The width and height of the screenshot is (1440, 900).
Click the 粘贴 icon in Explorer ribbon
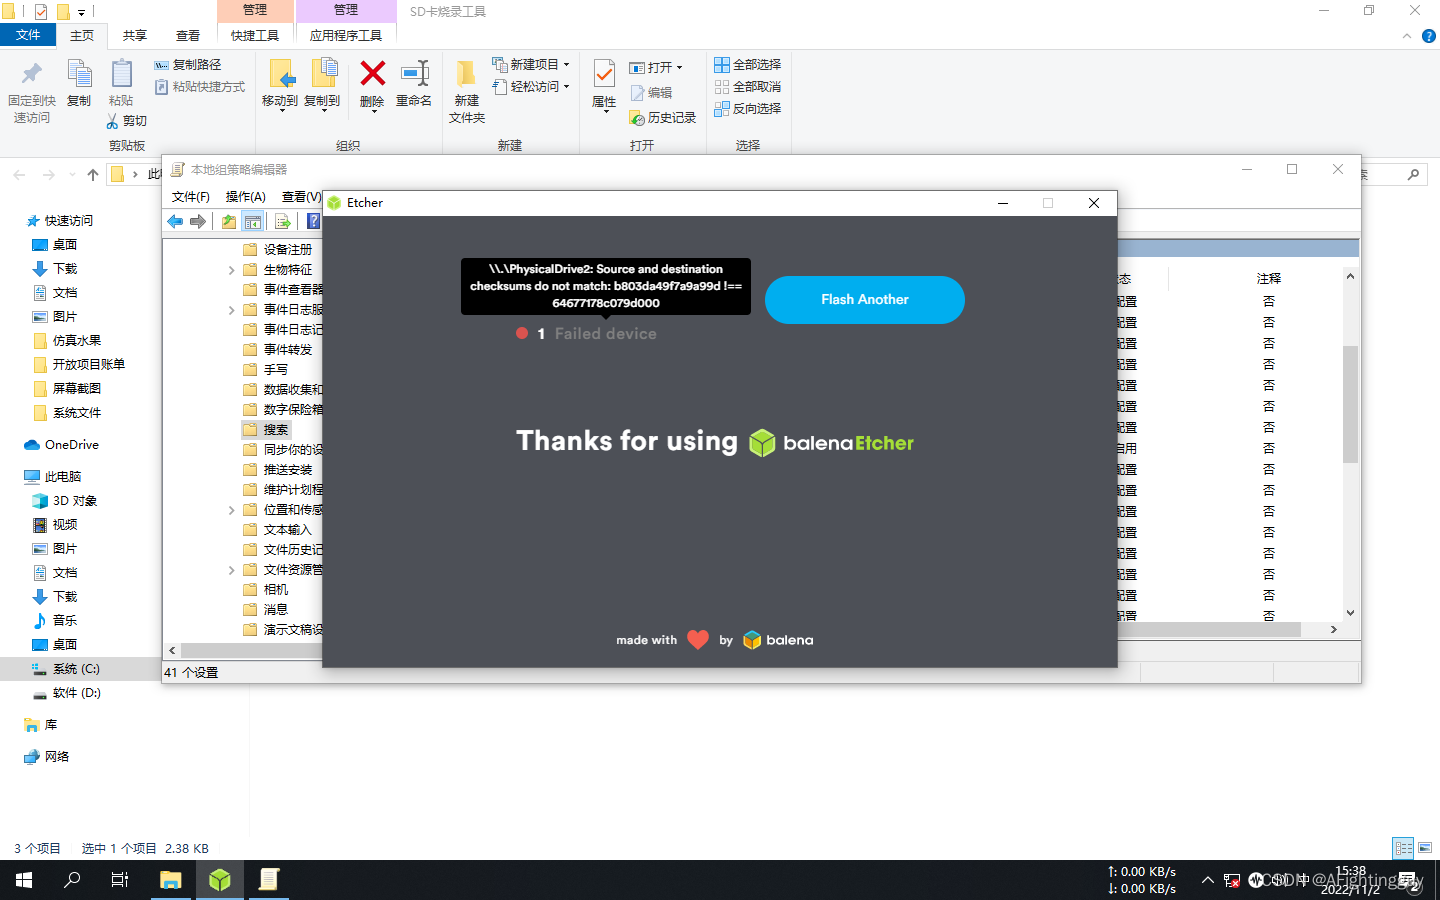tap(121, 74)
